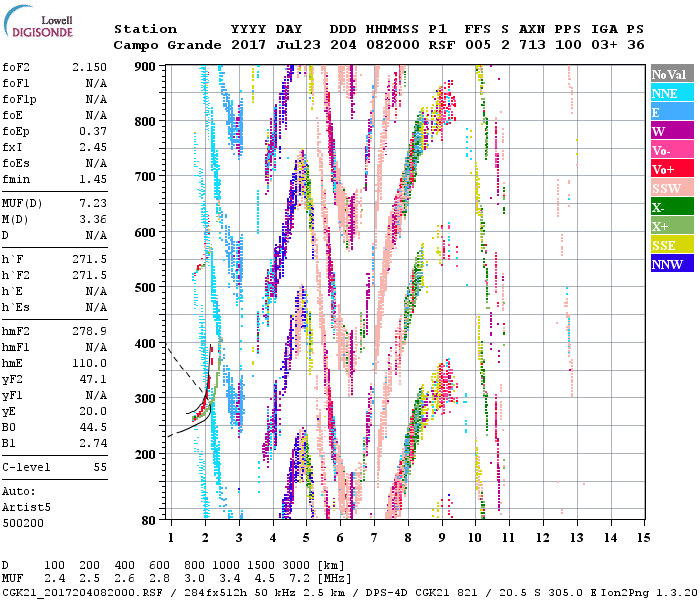
Task: Click the SSW legend color box
Action: click(x=672, y=188)
